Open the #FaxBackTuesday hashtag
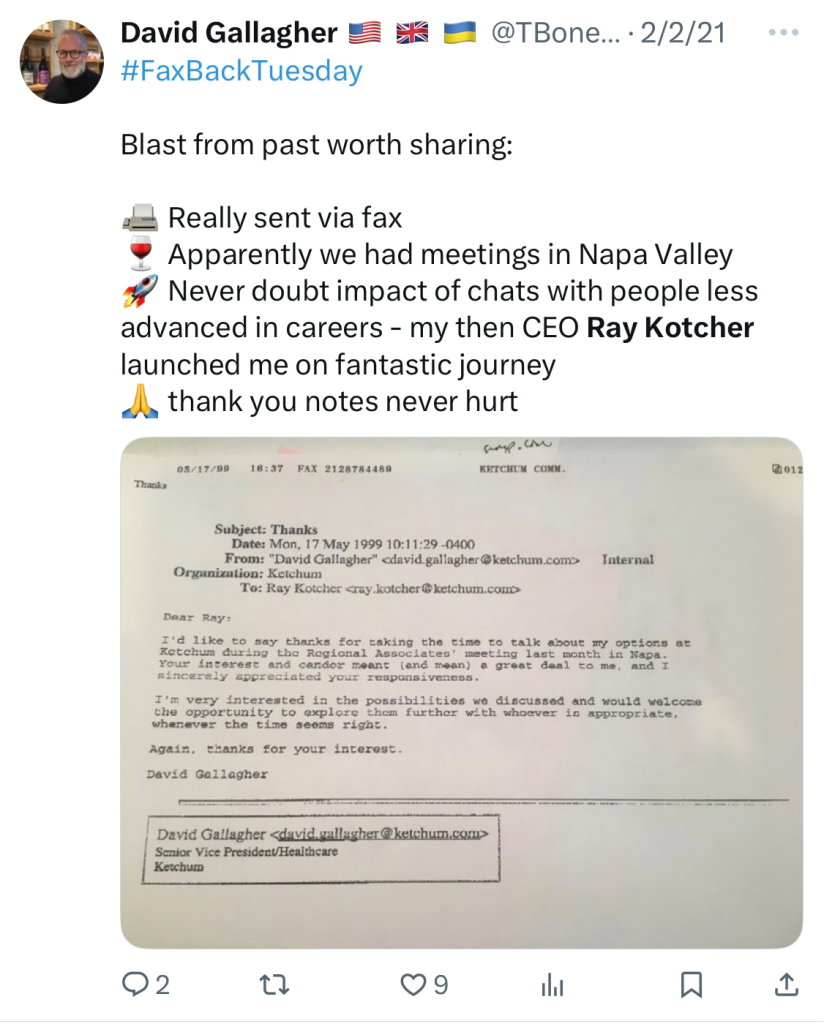This screenshot has width=824, height=1024. [x=241, y=72]
